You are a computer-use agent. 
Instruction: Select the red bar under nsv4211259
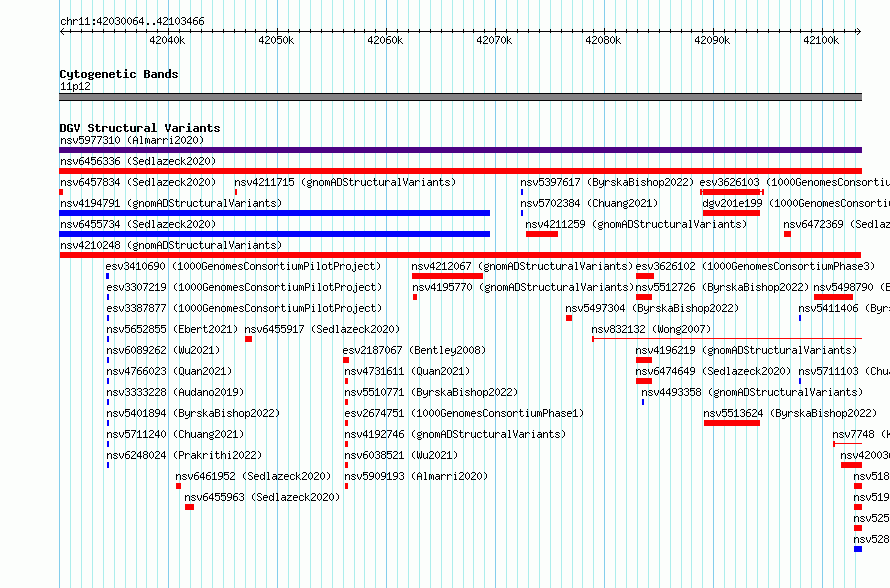click(541, 234)
